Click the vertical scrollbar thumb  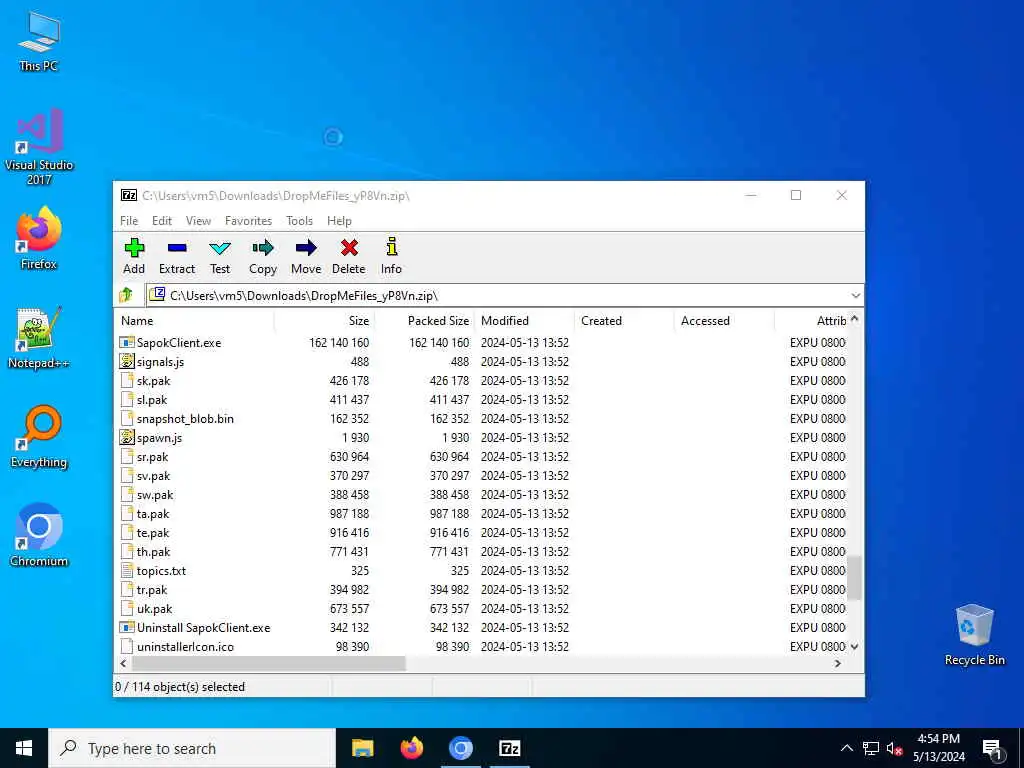click(x=854, y=577)
